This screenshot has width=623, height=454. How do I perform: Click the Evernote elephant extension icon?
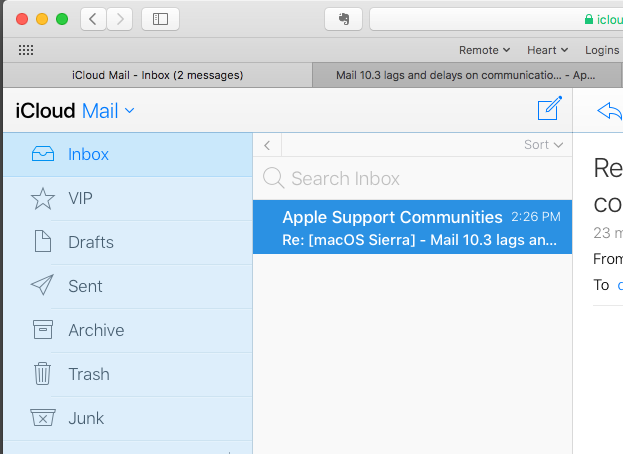(x=343, y=19)
